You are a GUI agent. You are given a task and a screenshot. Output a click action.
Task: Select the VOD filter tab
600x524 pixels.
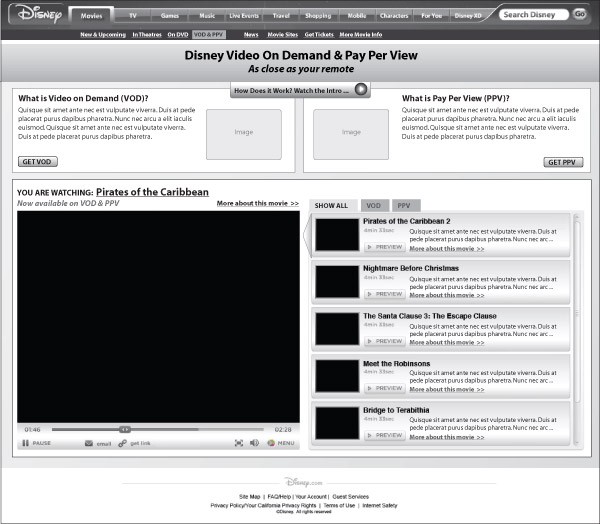point(374,206)
